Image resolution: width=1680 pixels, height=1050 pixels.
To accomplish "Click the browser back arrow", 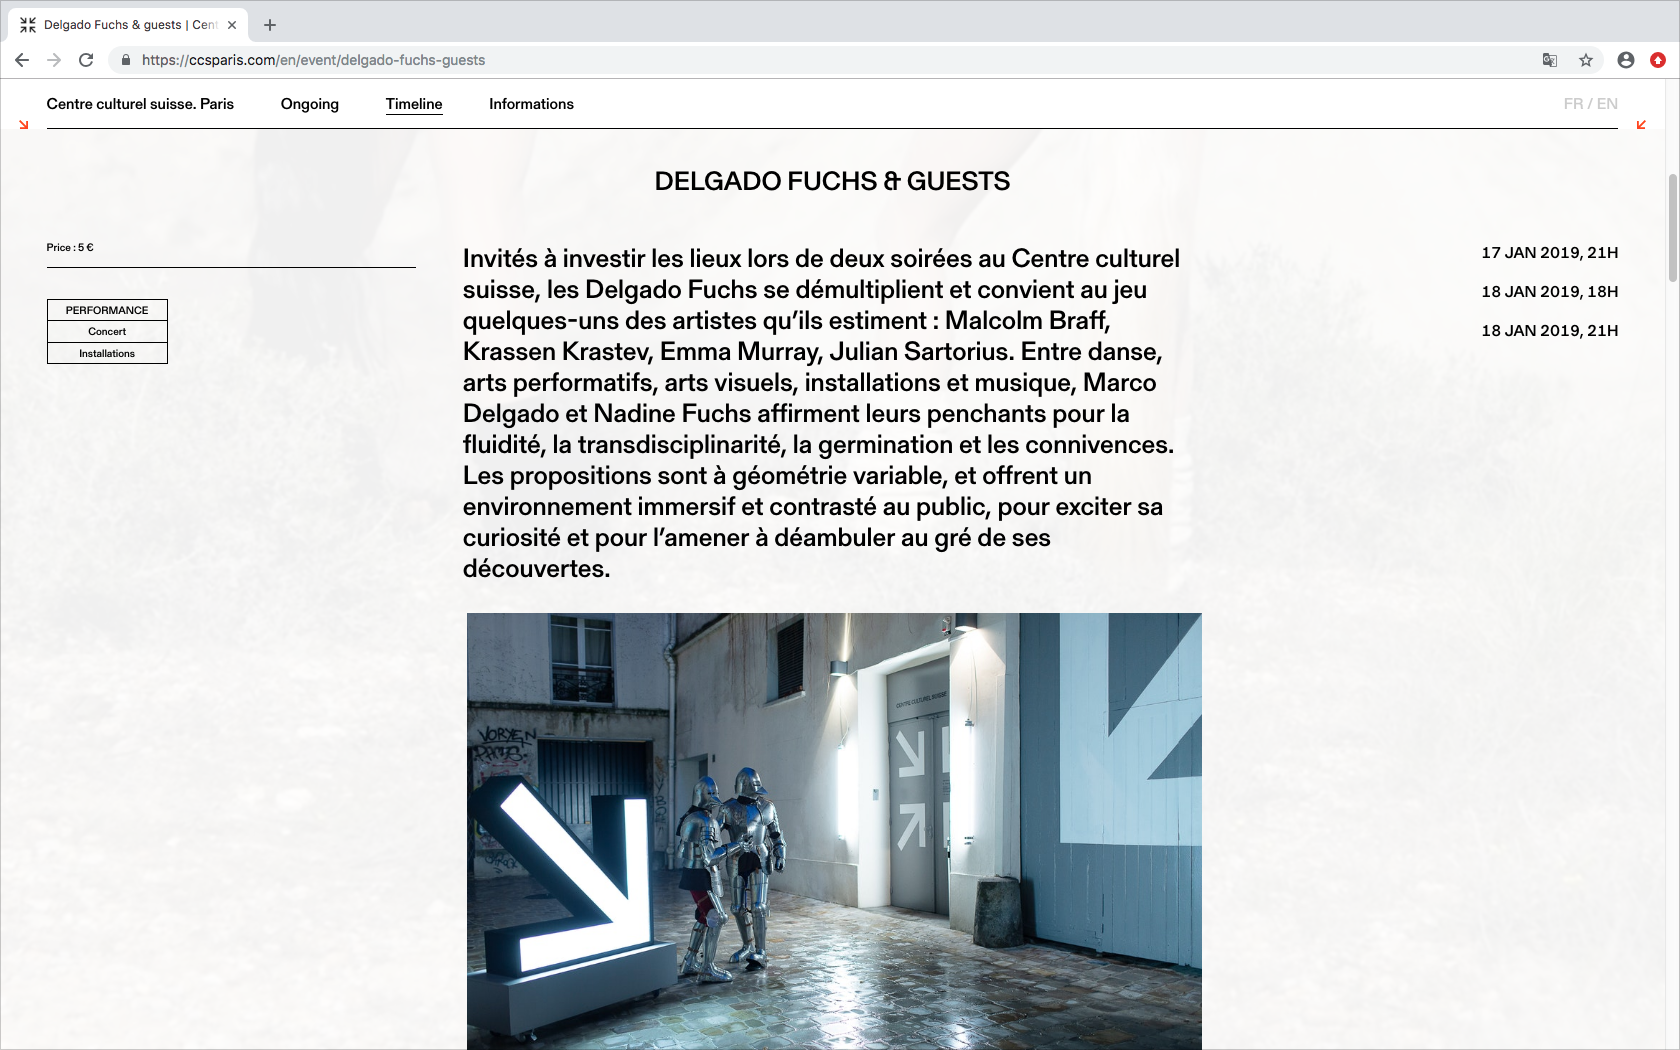I will click(x=22, y=60).
